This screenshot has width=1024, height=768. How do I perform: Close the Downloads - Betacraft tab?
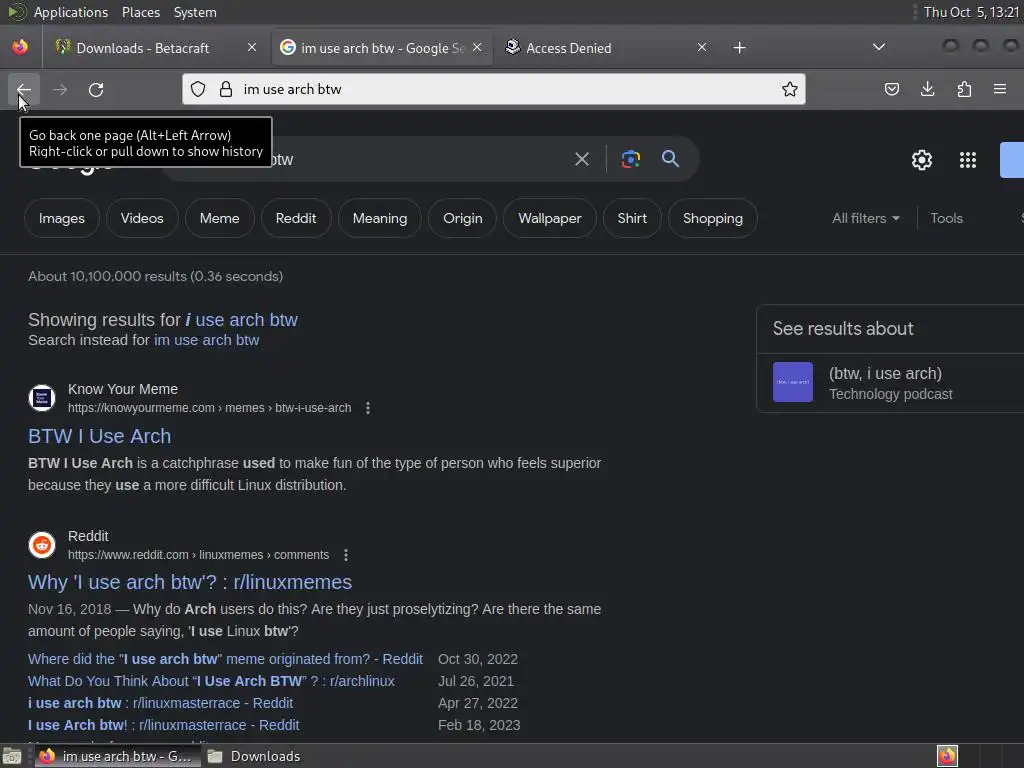coord(252,47)
